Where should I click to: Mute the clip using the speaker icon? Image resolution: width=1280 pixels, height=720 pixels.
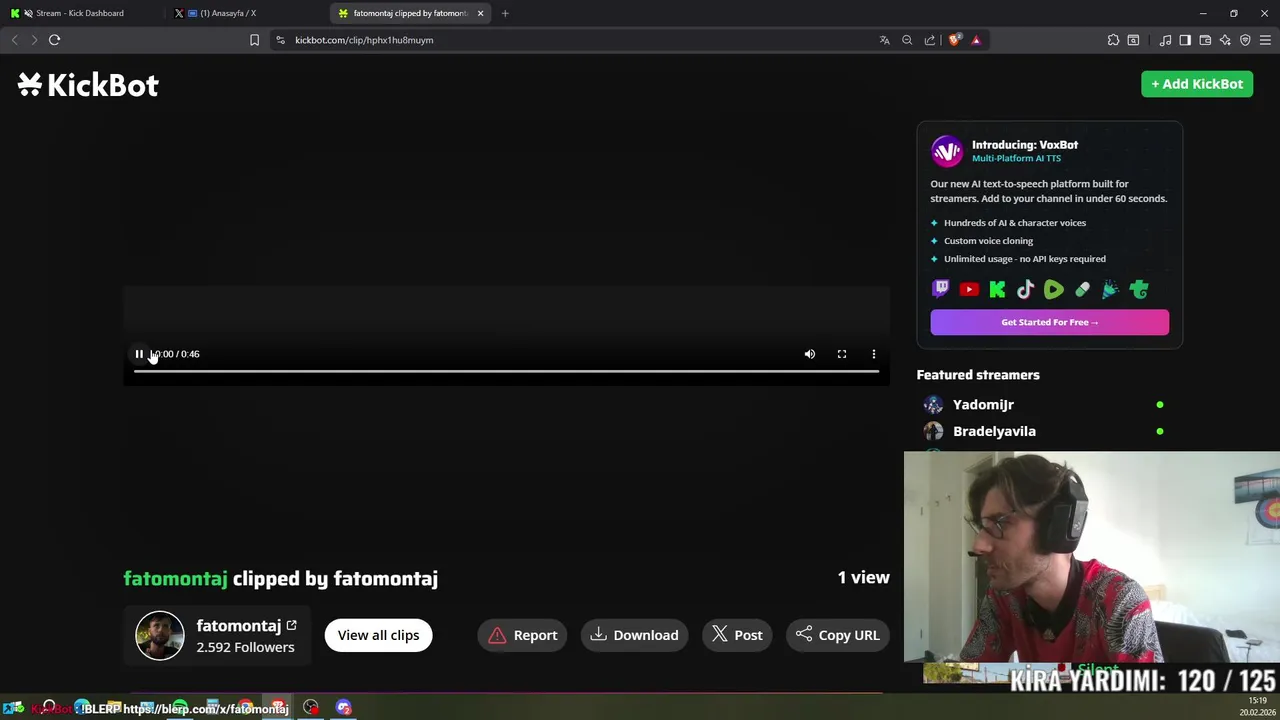point(810,354)
